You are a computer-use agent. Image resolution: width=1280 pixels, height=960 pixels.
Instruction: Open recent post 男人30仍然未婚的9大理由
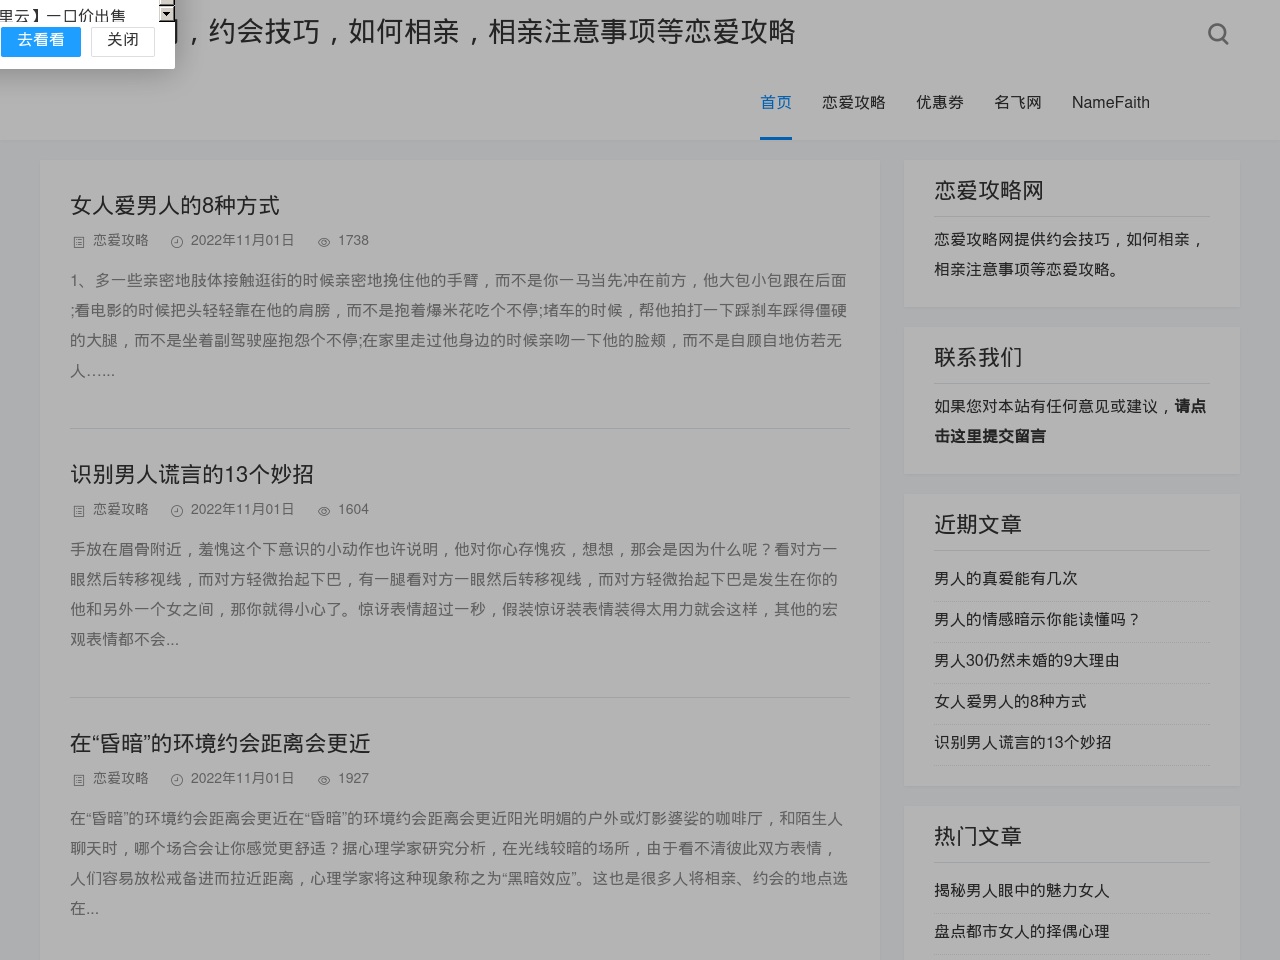coord(1027,661)
